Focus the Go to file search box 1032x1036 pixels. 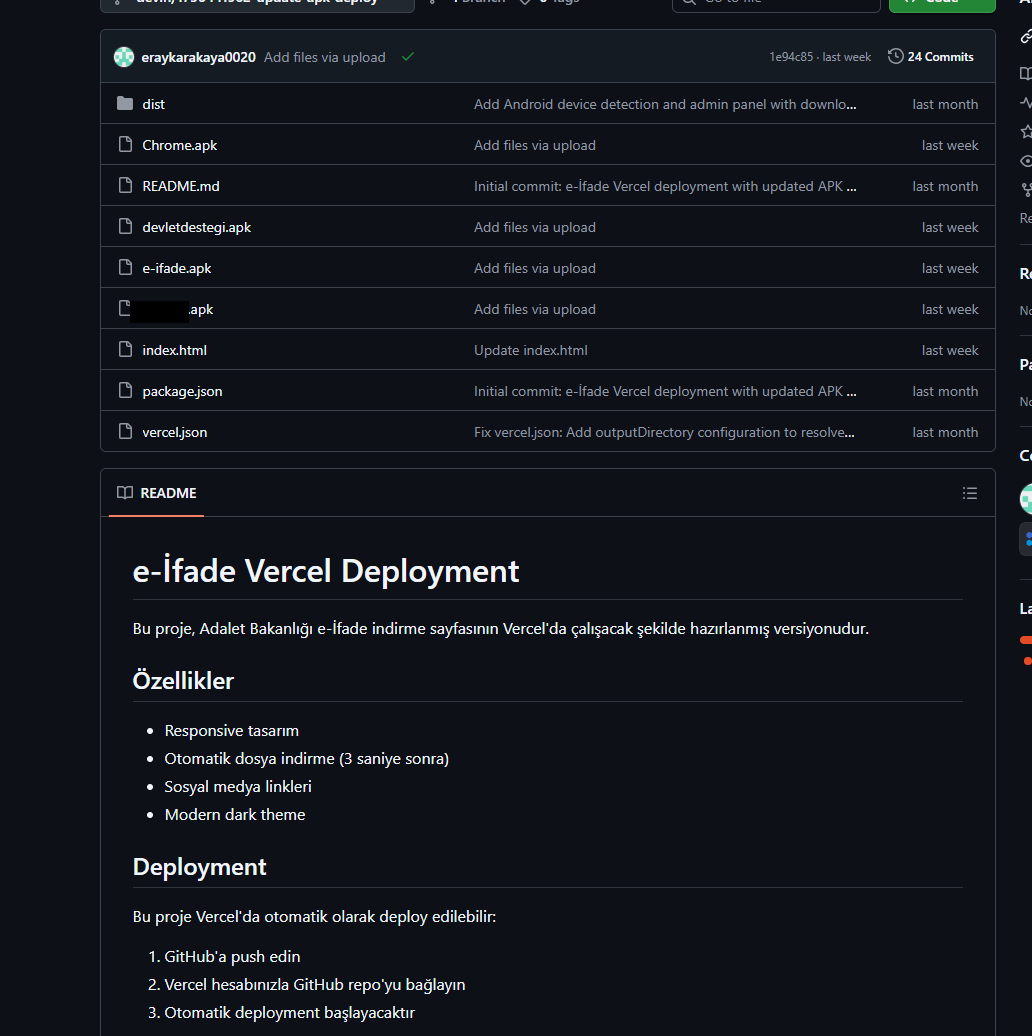pyautogui.click(x=775, y=3)
